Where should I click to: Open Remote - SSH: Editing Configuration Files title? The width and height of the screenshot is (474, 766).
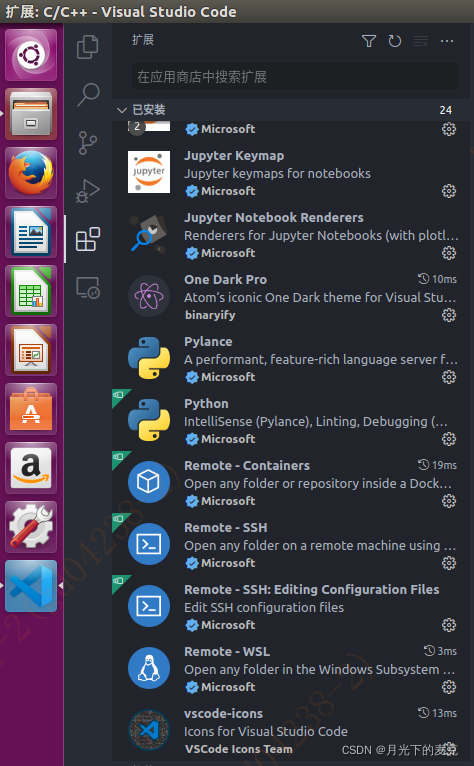click(312, 590)
